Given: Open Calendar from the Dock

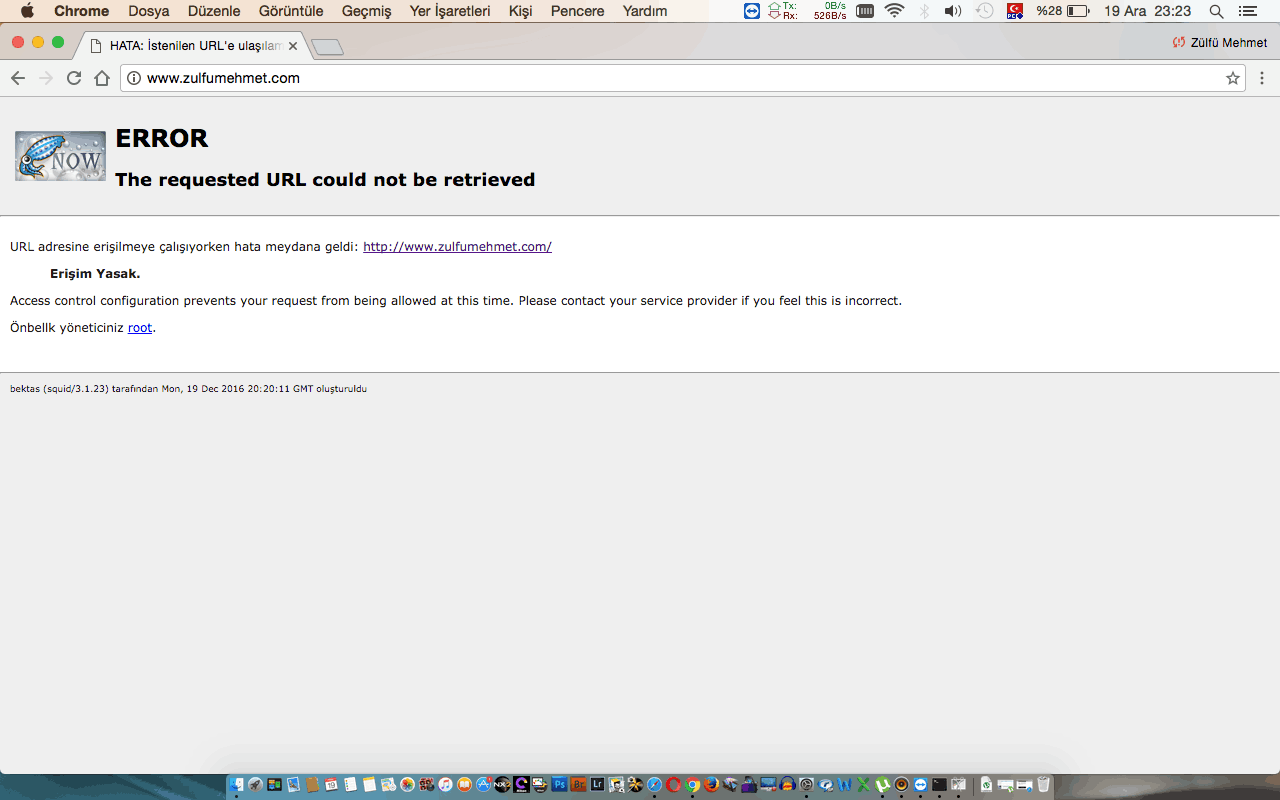Looking at the screenshot, I should (x=331, y=785).
